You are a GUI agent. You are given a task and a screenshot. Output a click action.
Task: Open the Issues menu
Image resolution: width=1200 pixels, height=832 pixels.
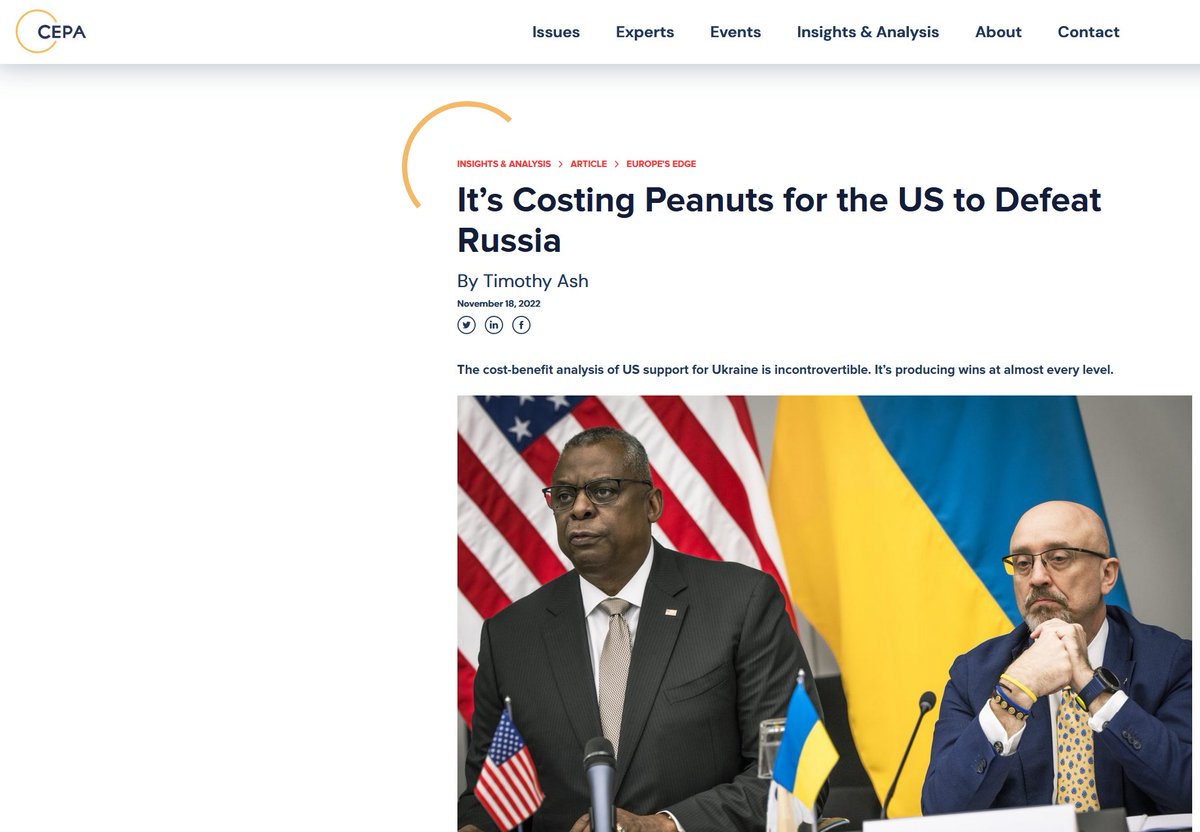coord(556,32)
